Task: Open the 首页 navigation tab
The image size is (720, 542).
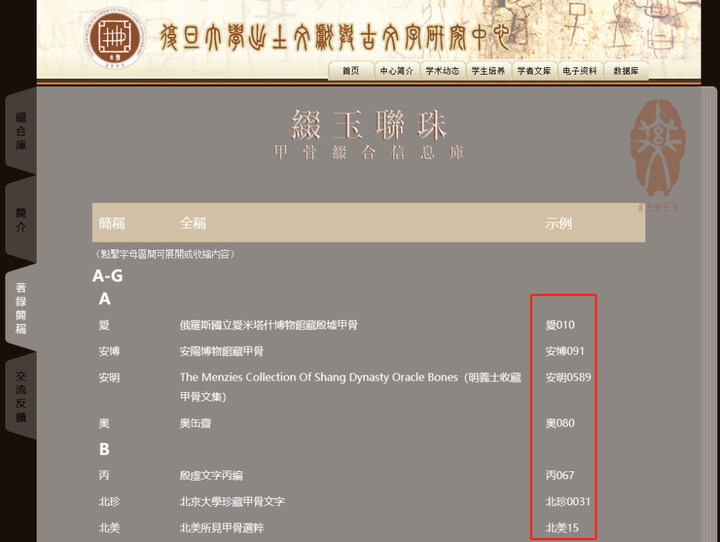Action: pos(351,71)
